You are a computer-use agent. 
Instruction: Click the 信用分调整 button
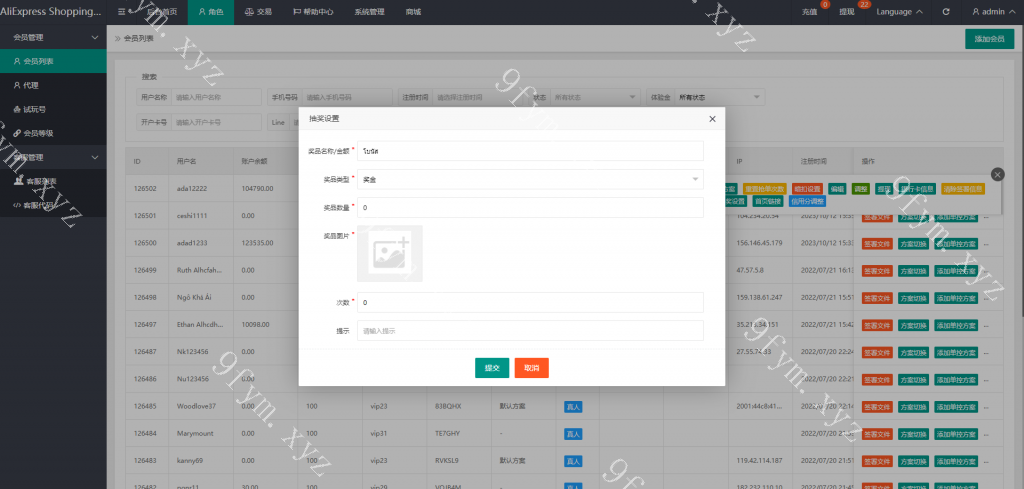(807, 201)
